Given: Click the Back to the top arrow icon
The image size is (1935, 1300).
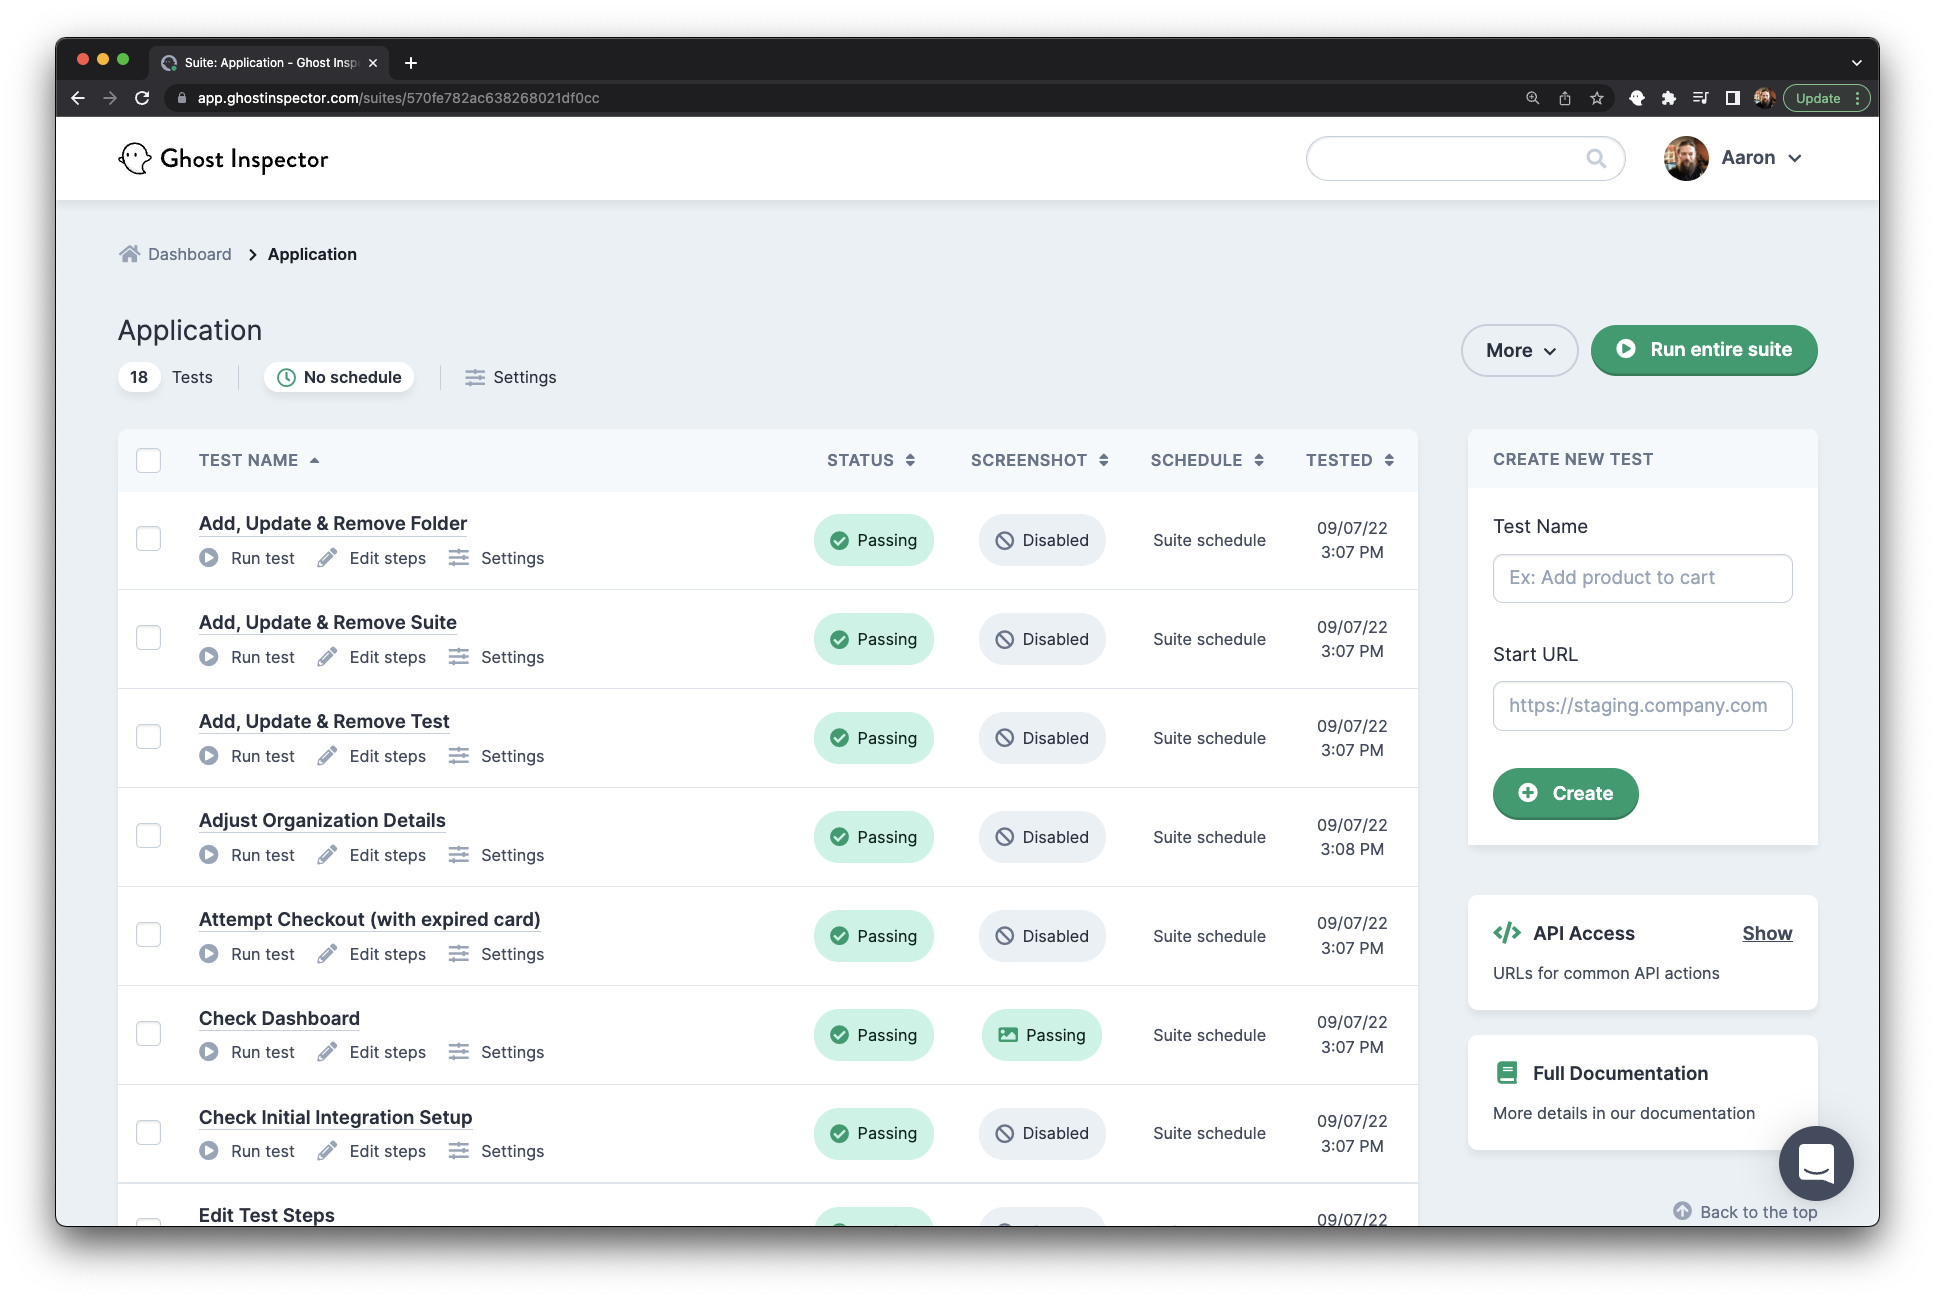Looking at the screenshot, I should click(x=1682, y=1211).
